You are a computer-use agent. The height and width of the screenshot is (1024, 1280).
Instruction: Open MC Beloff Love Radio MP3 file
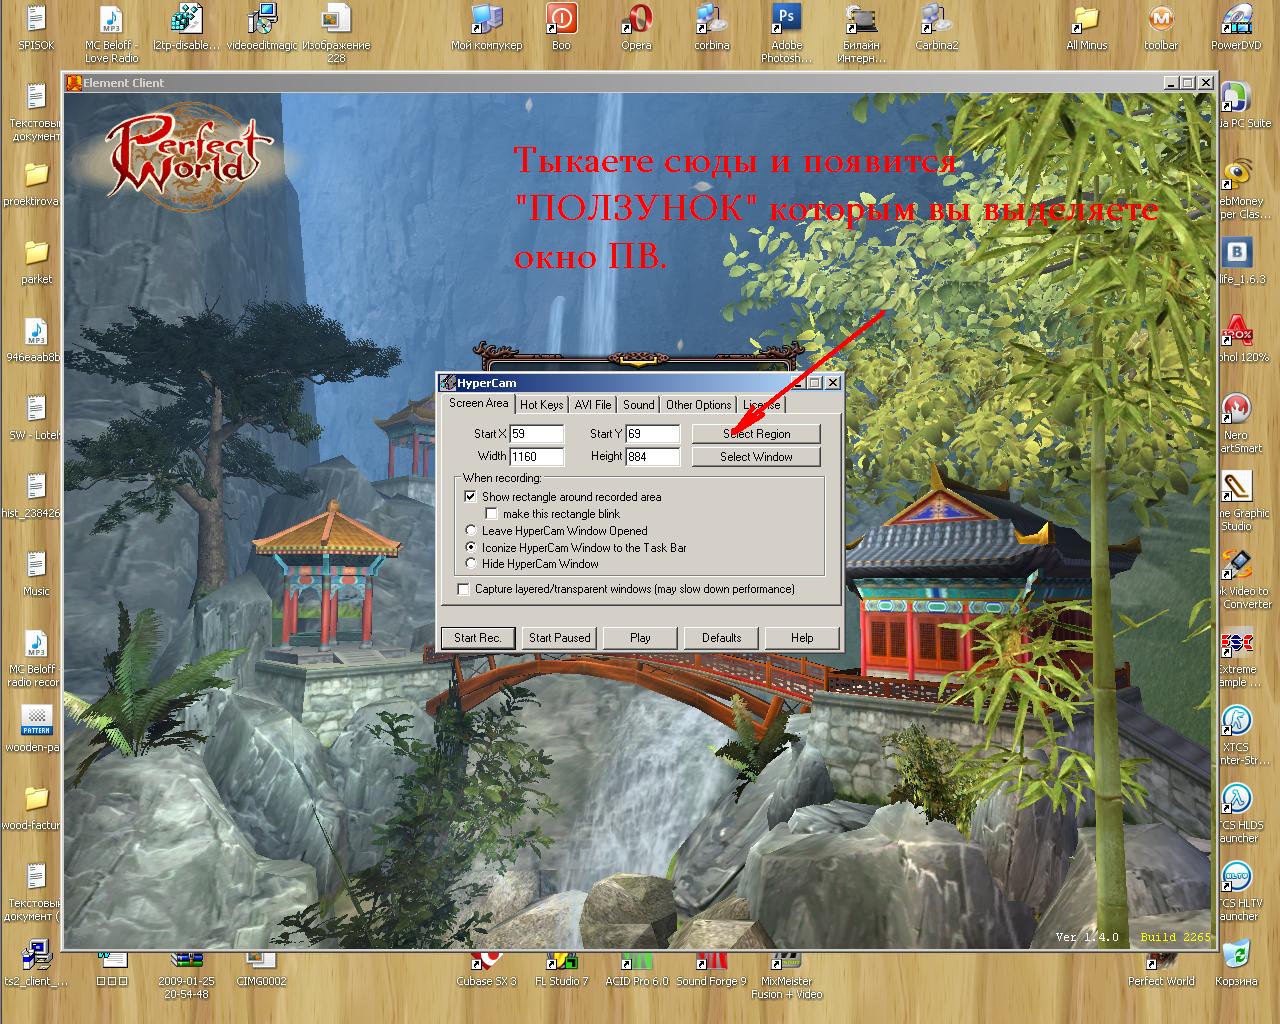(x=111, y=34)
